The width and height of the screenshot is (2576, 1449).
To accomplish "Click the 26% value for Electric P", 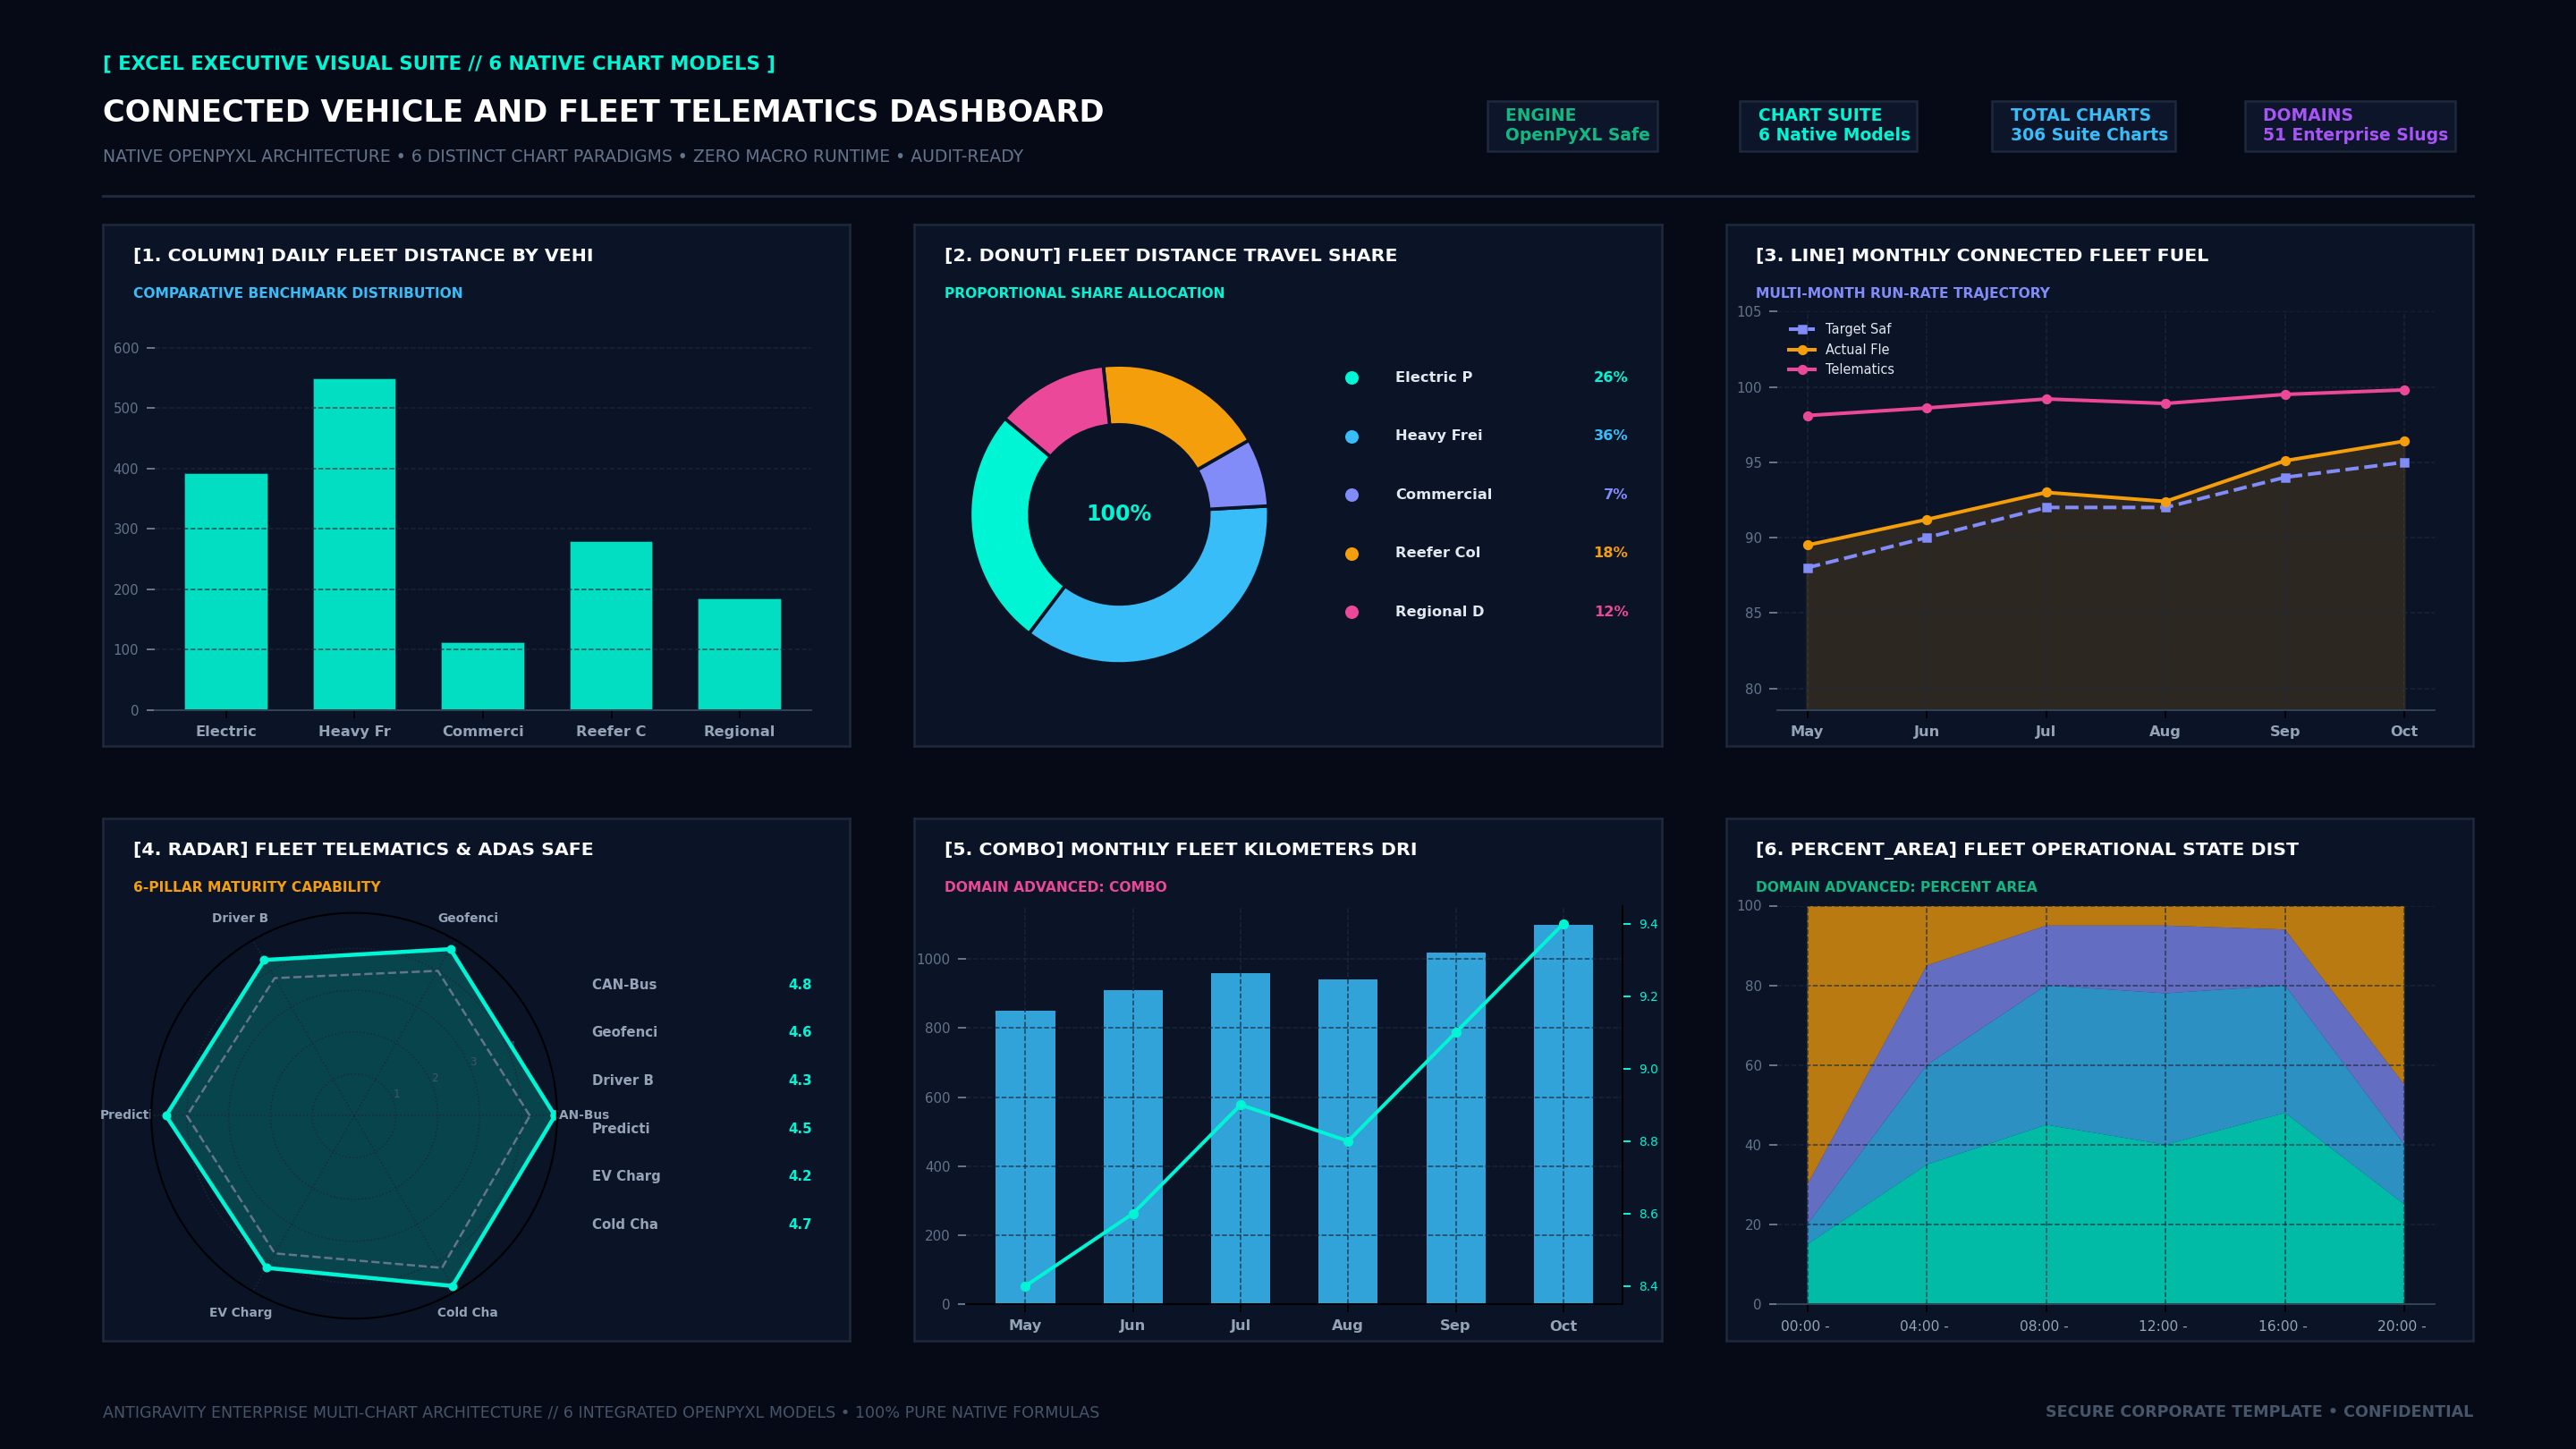I will (1610, 378).
